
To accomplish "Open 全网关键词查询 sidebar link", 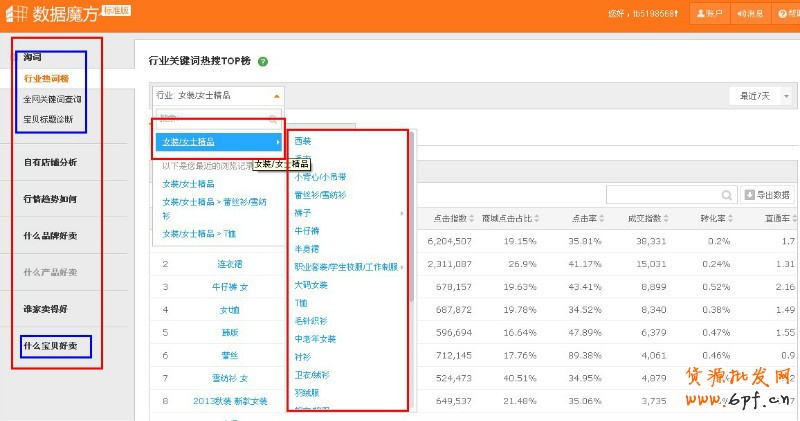I will pos(53,99).
